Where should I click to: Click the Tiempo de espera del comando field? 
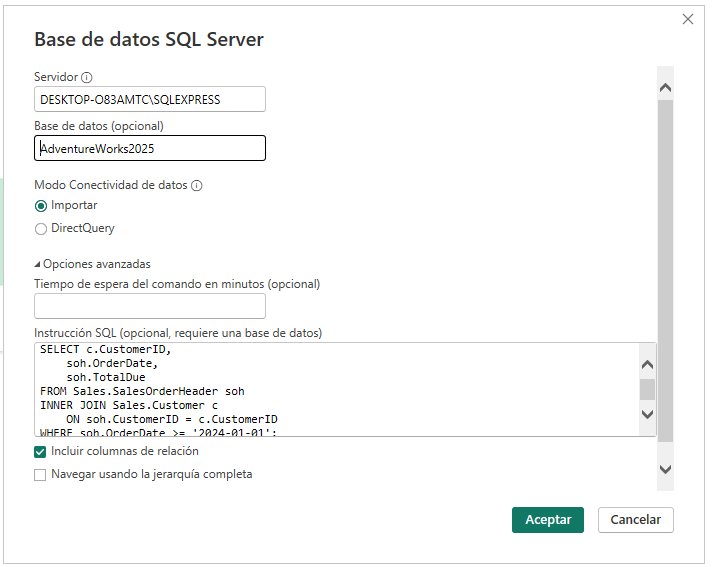(149, 306)
